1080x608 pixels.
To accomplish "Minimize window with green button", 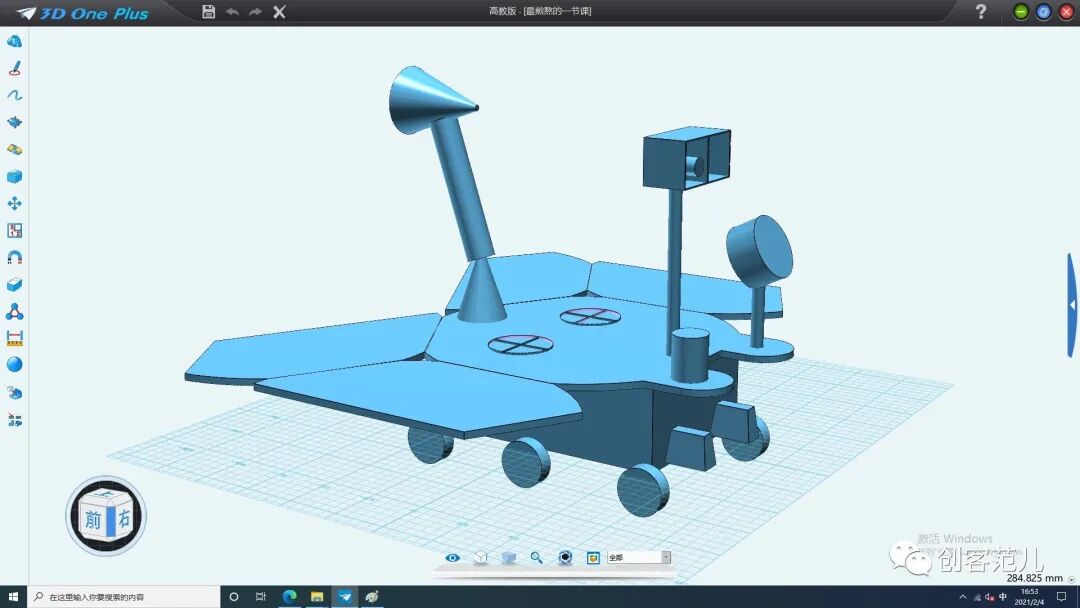I will [x=1021, y=12].
